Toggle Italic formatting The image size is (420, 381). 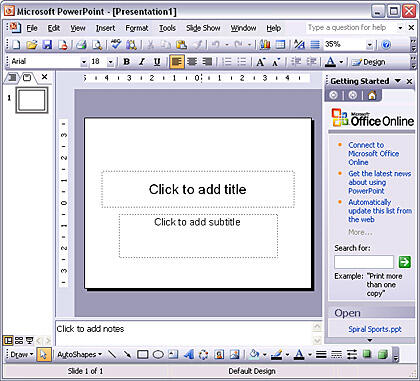142,62
